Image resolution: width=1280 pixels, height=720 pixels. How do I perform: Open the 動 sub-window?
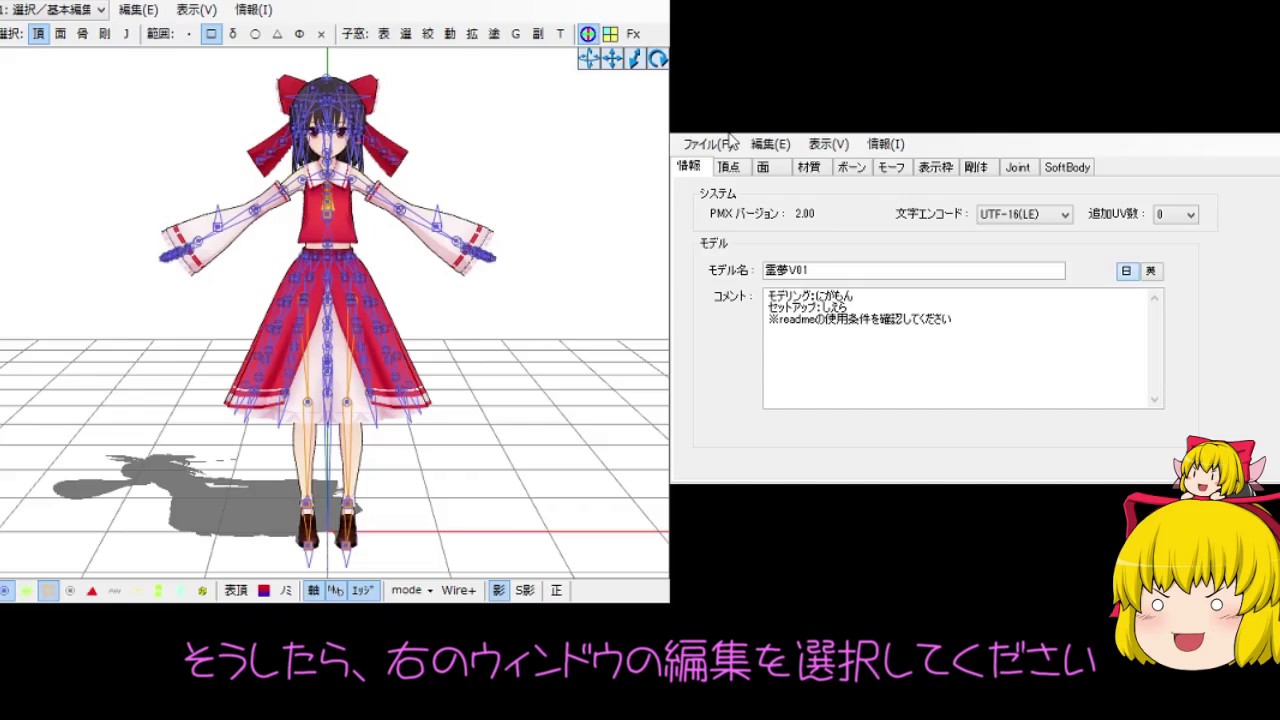(x=450, y=34)
